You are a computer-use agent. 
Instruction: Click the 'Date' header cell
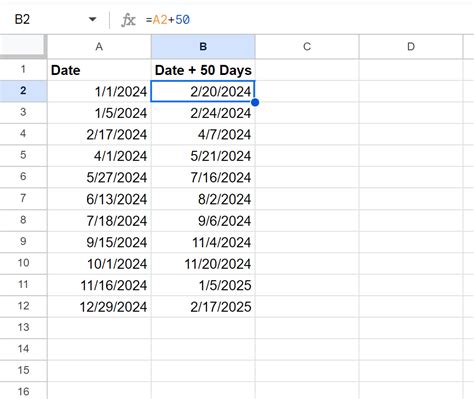pos(99,70)
